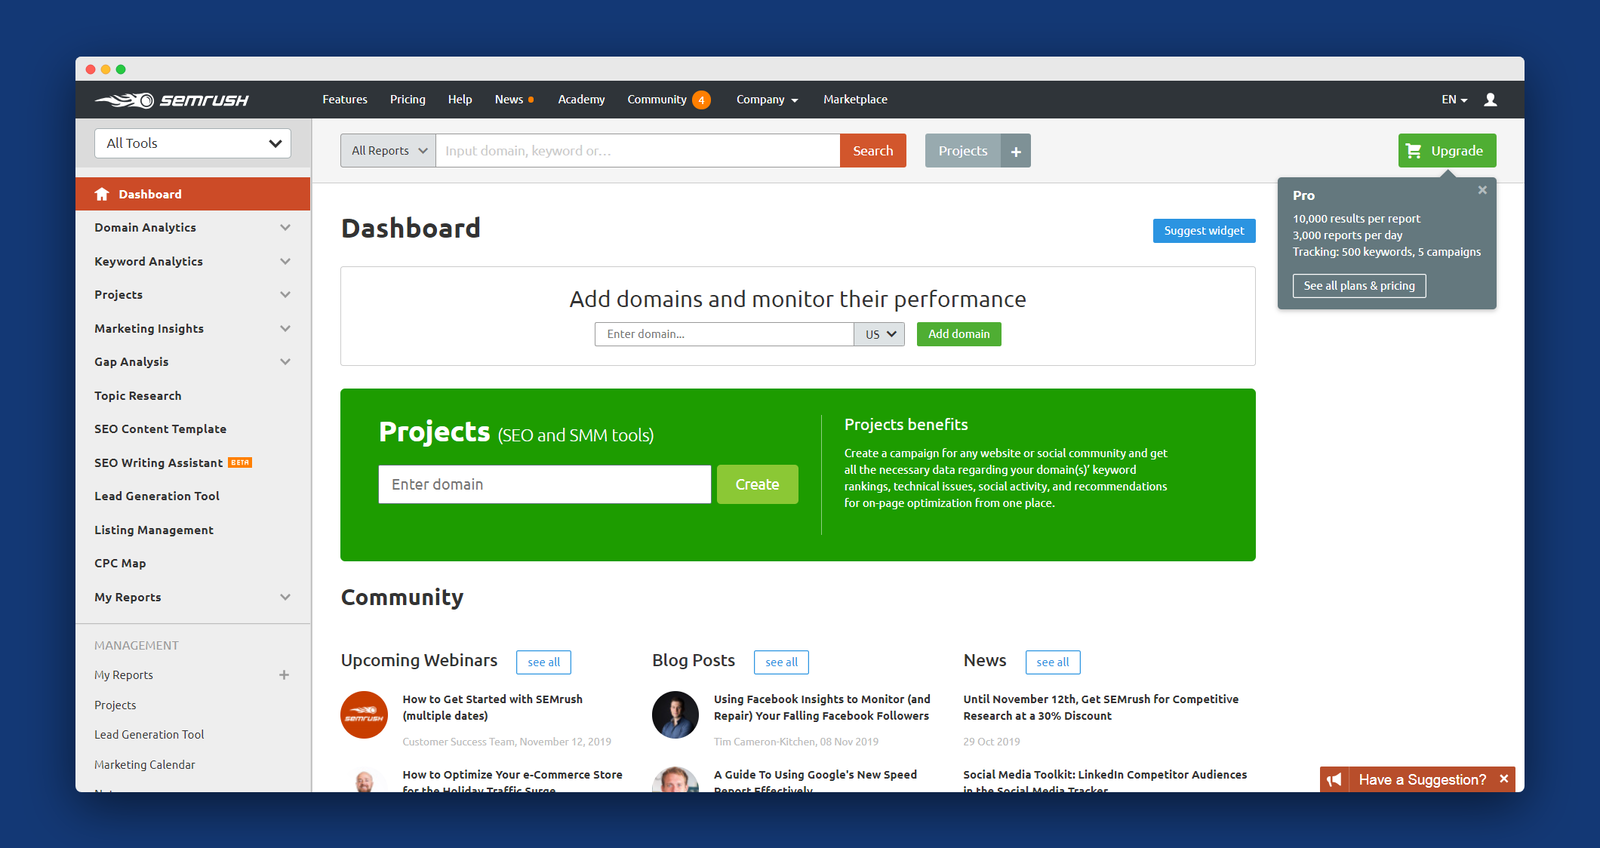The width and height of the screenshot is (1600, 848).
Task: Expand the Keyword Analytics section
Action: pyautogui.click(x=285, y=262)
